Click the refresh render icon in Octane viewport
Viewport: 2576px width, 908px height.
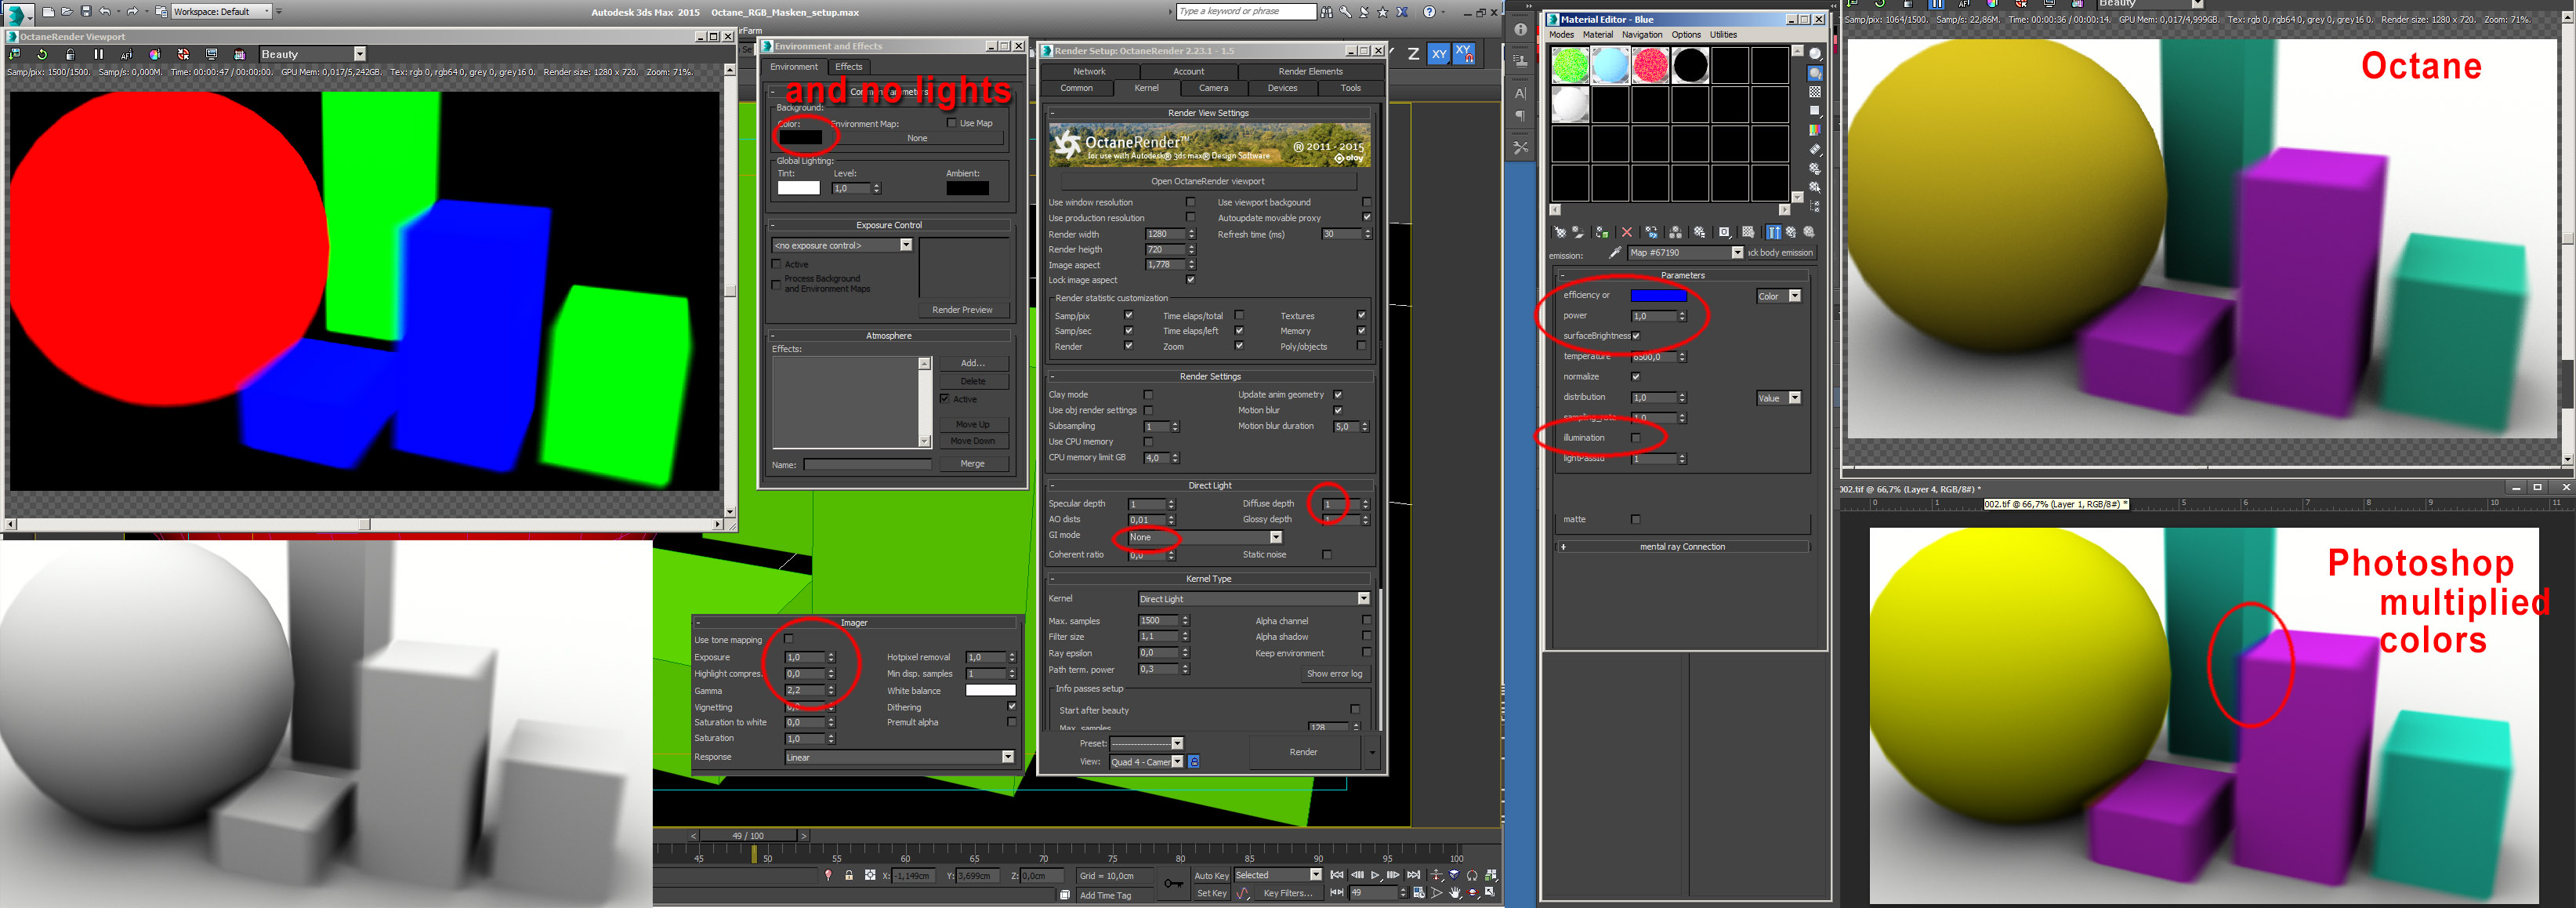[42, 54]
